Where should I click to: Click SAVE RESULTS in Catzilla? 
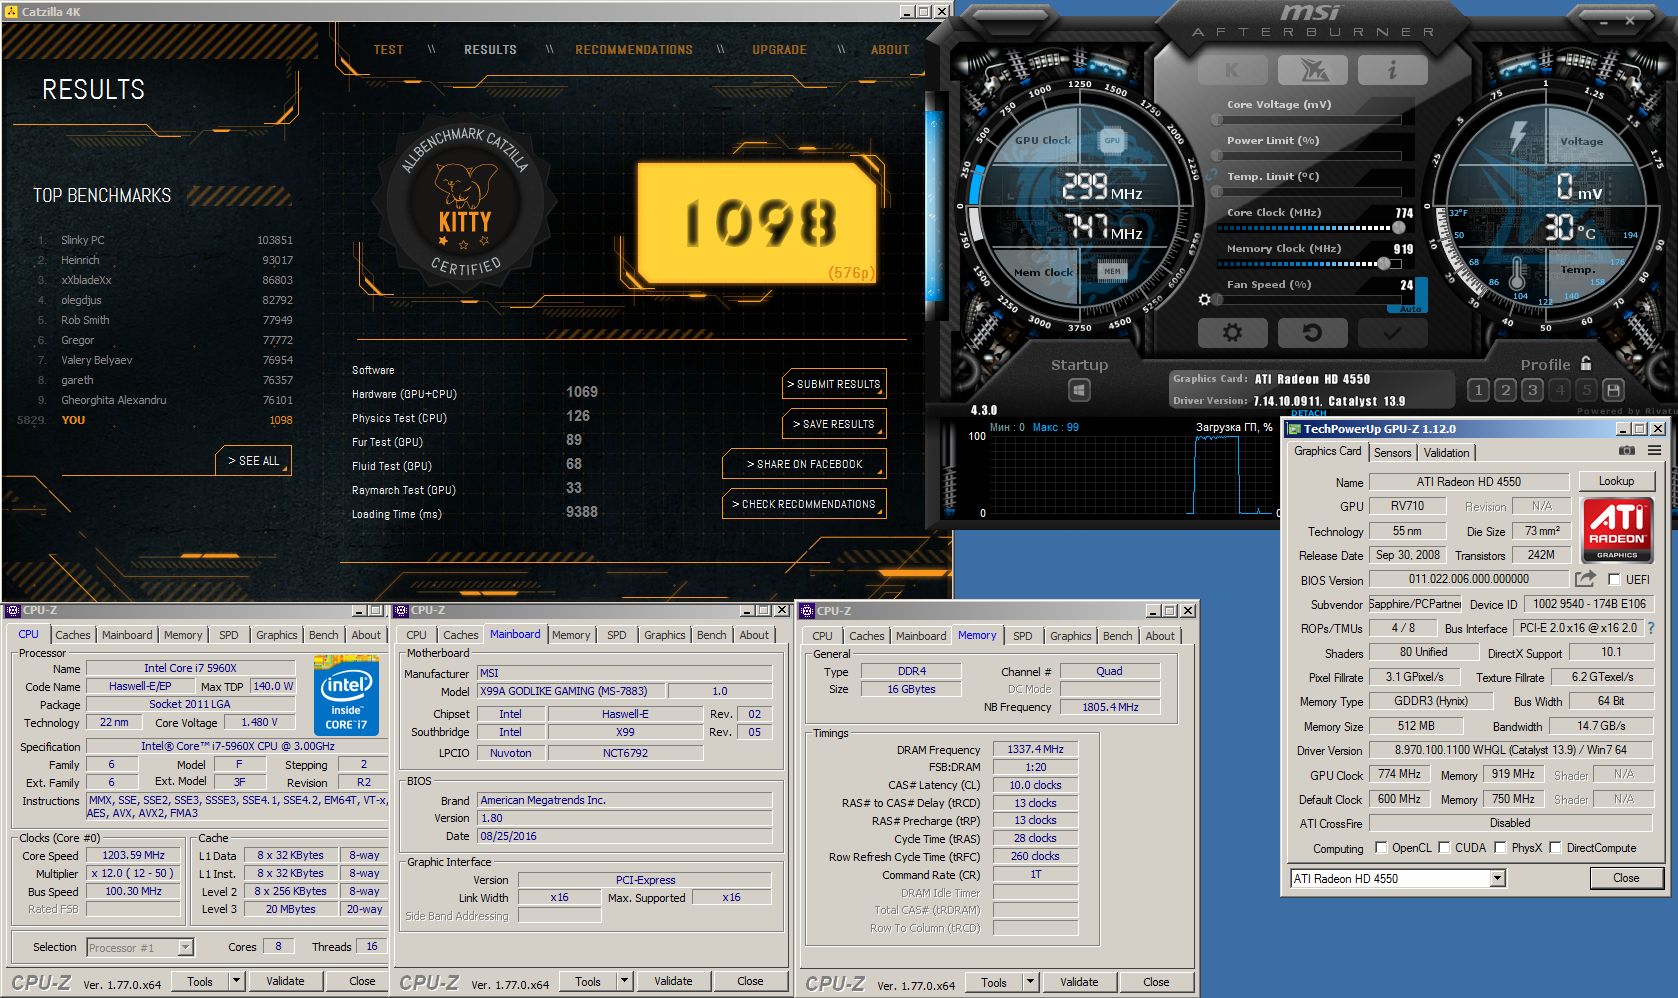click(834, 424)
